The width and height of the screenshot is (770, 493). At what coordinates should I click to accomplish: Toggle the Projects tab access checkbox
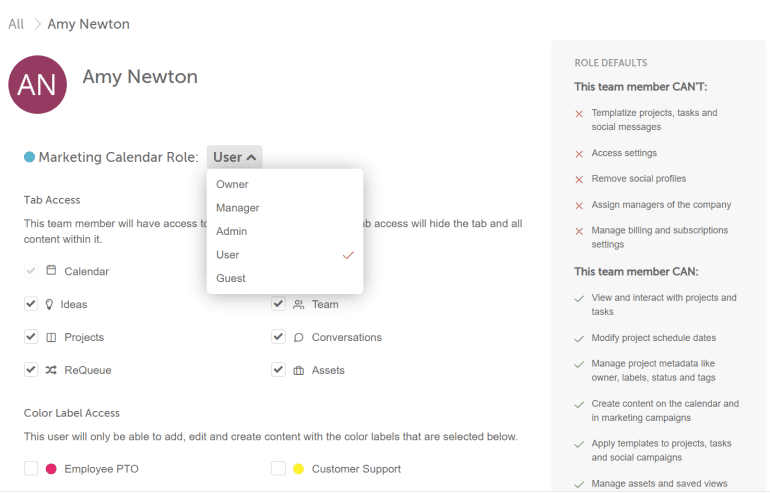pos(31,337)
